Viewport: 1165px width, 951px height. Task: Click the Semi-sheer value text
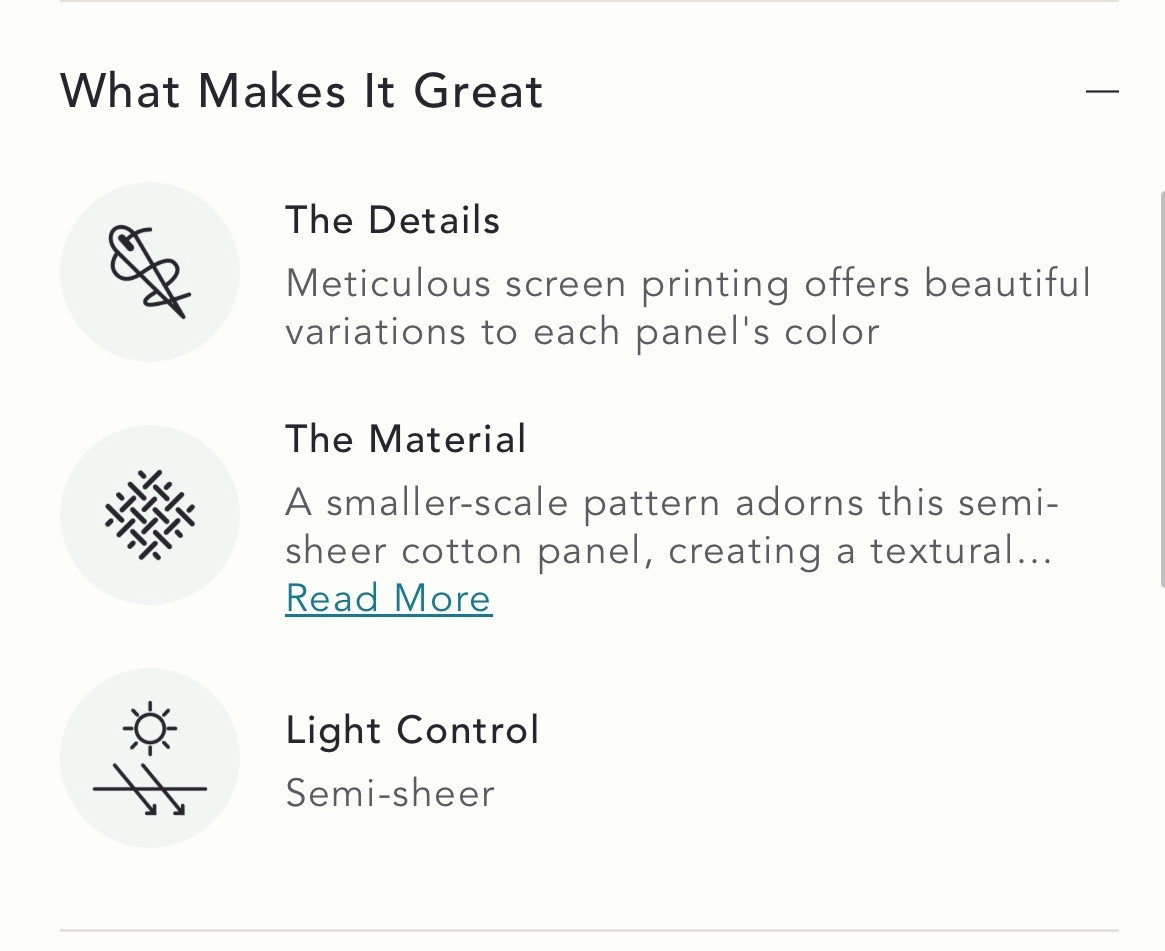[390, 793]
